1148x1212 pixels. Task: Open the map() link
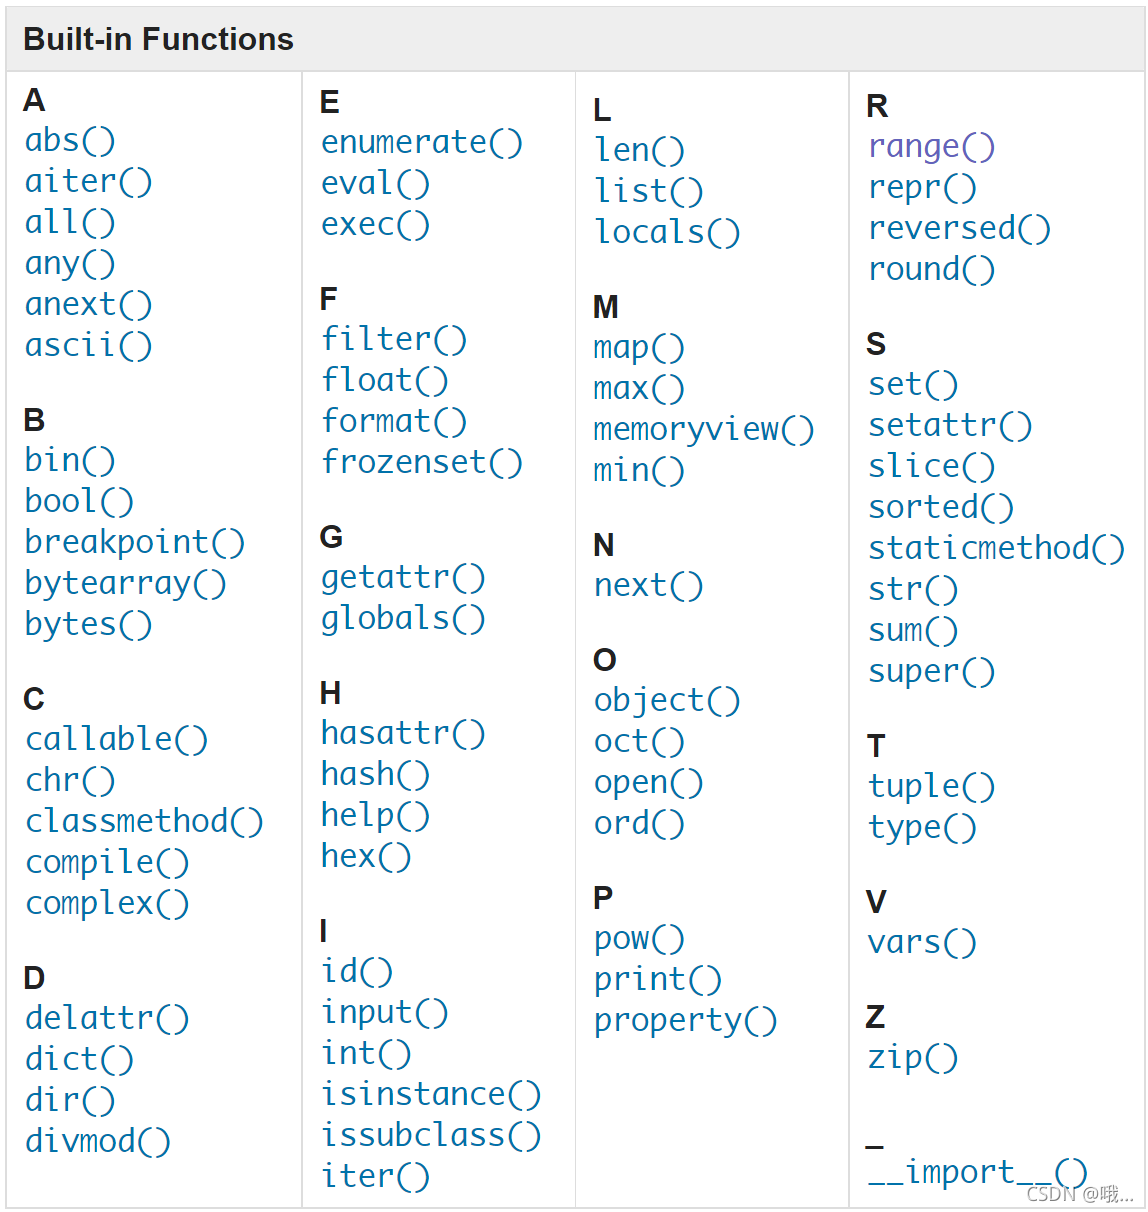pyautogui.click(x=639, y=348)
